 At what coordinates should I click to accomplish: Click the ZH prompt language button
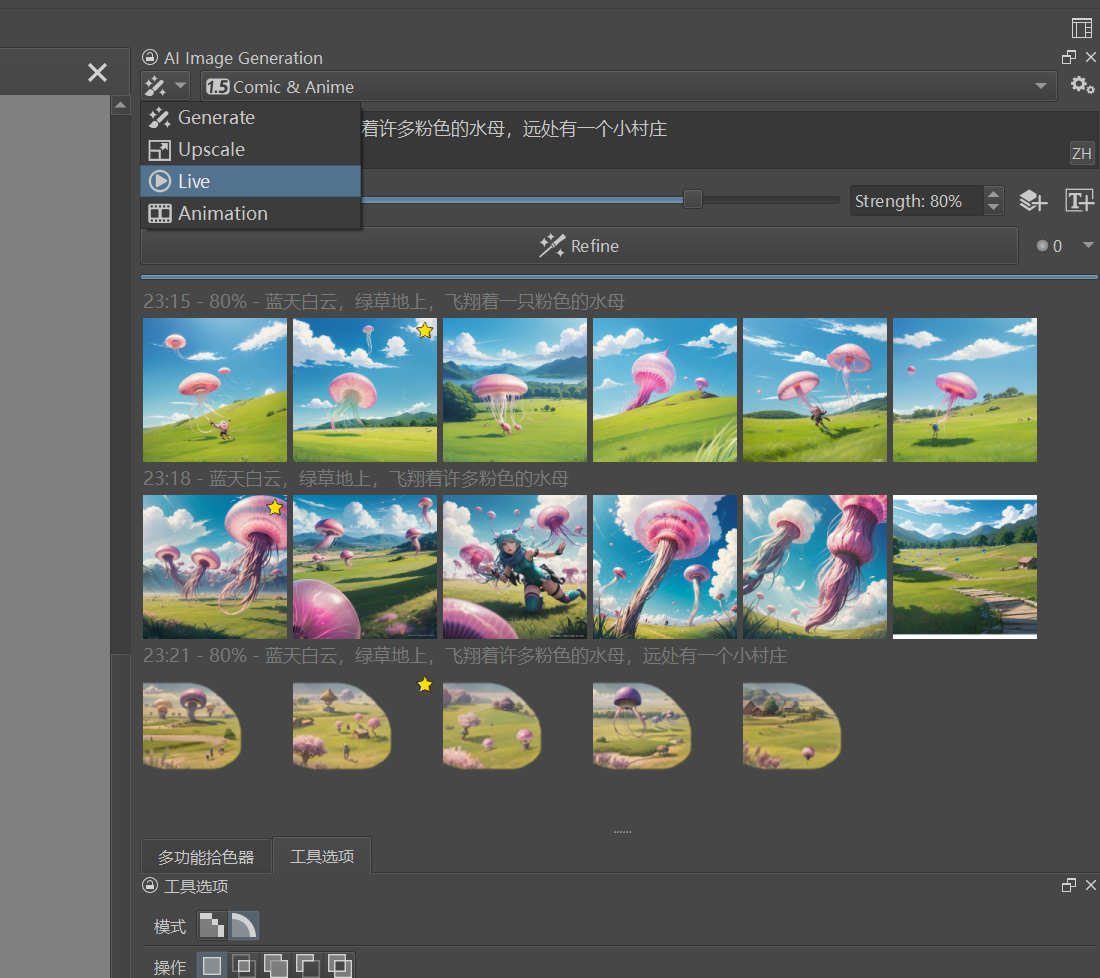[x=1081, y=153]
